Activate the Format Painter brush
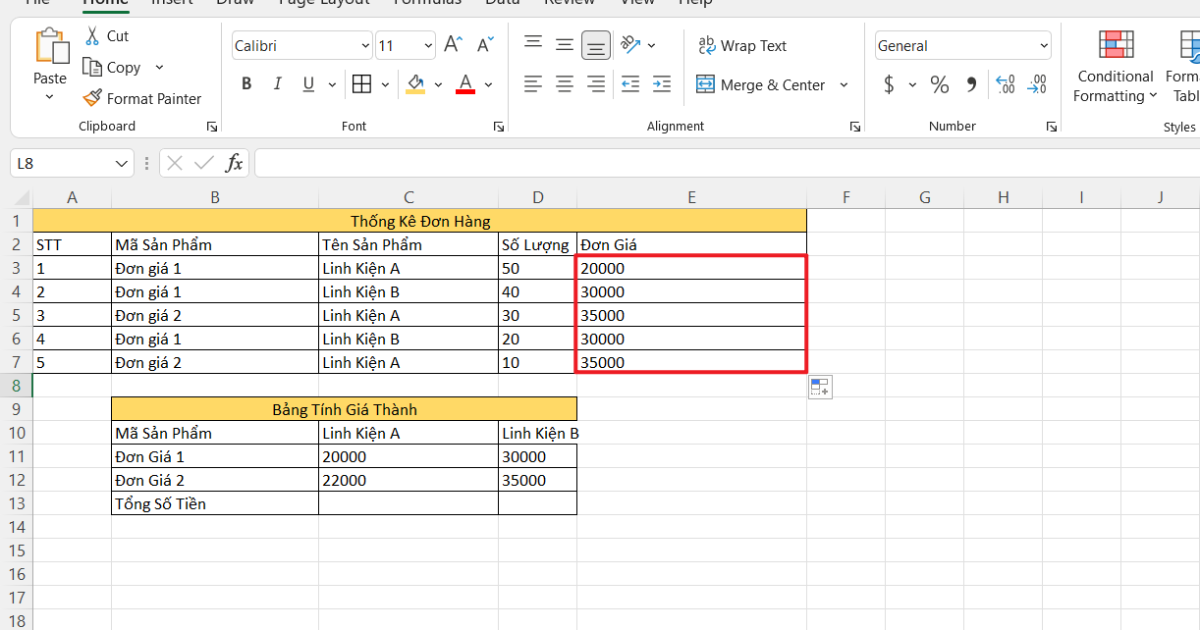 [x=92, y=98]
